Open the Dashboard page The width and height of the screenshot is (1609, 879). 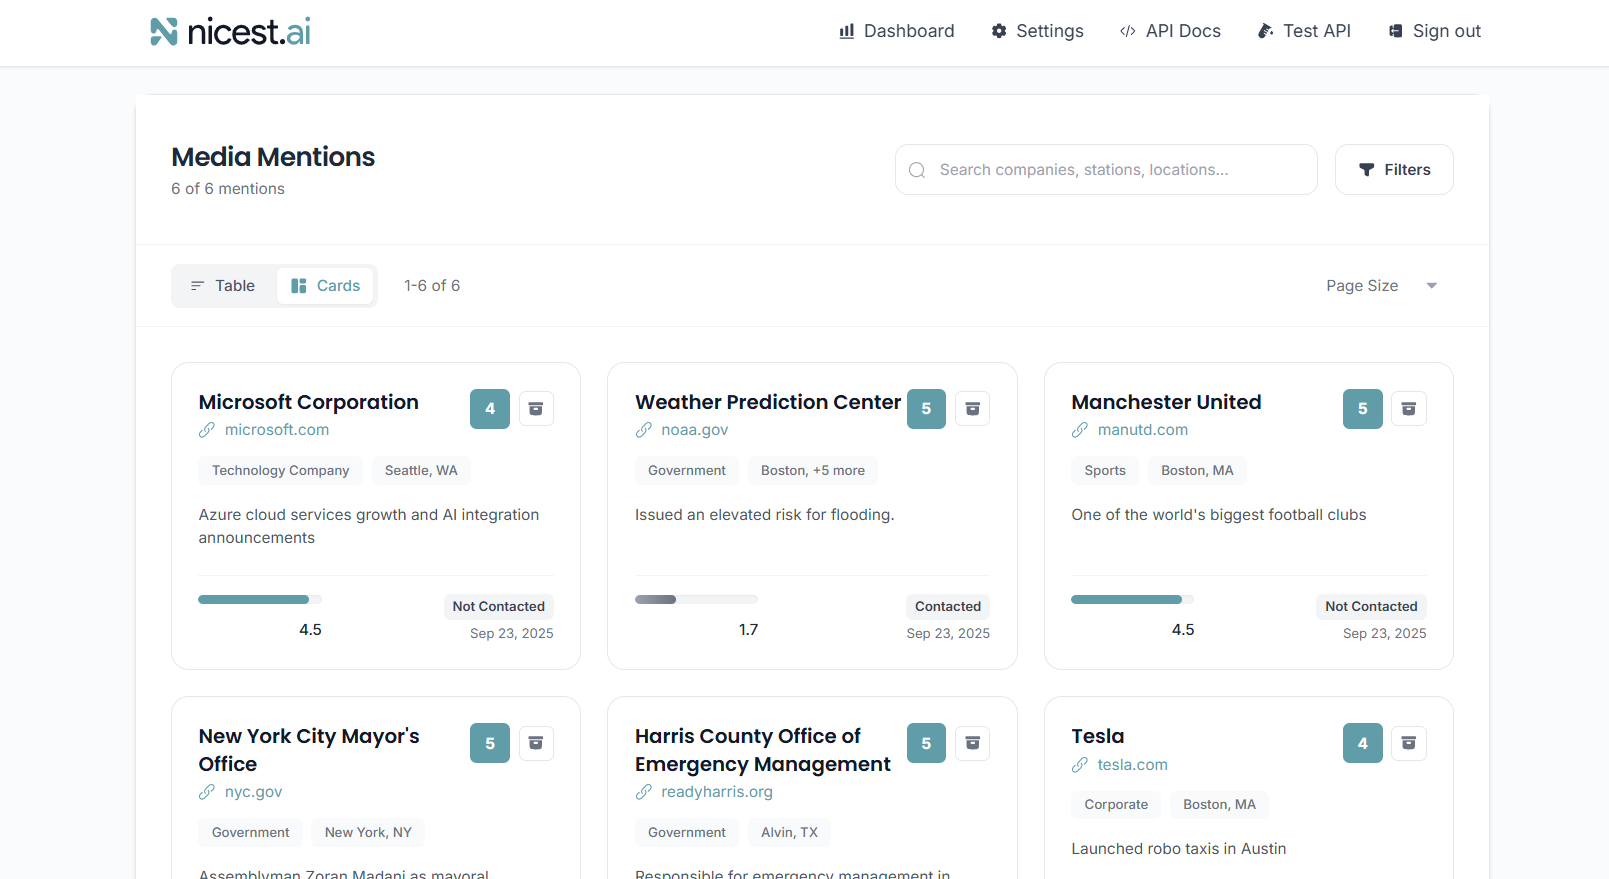896,31
